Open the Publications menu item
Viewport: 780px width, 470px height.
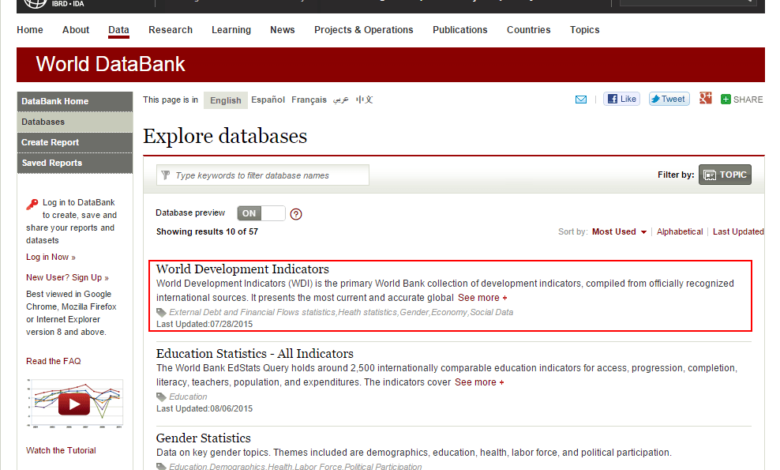460,30
